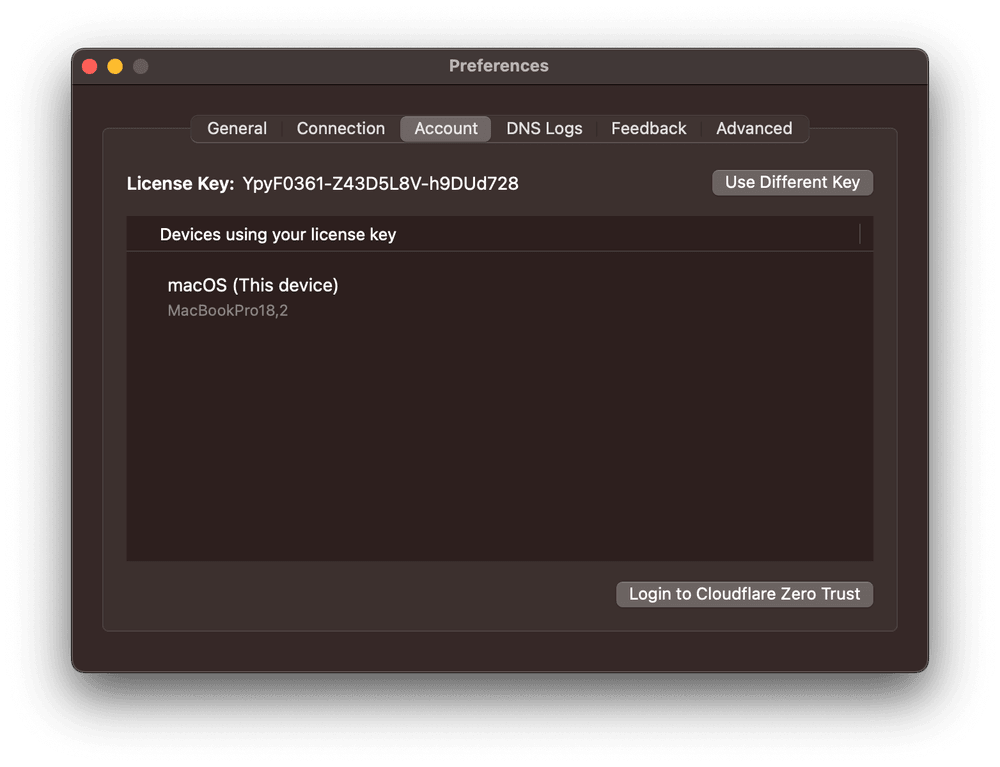The image size is (1000, 767).
Task: Click inside the device list area
Action: tap(500, 430)
